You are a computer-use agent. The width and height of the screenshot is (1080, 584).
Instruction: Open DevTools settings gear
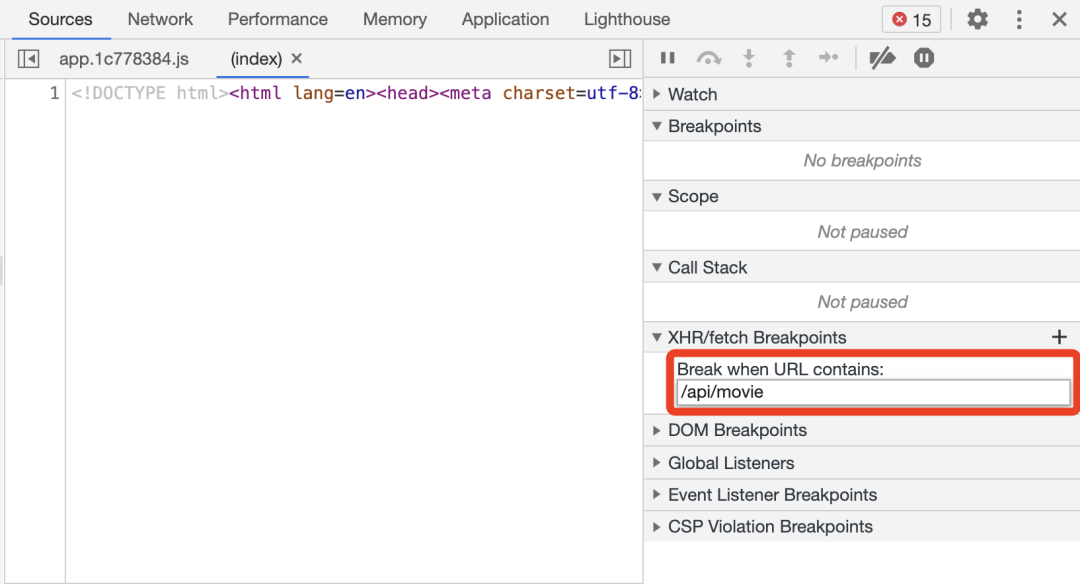click(x=977, y=19)
